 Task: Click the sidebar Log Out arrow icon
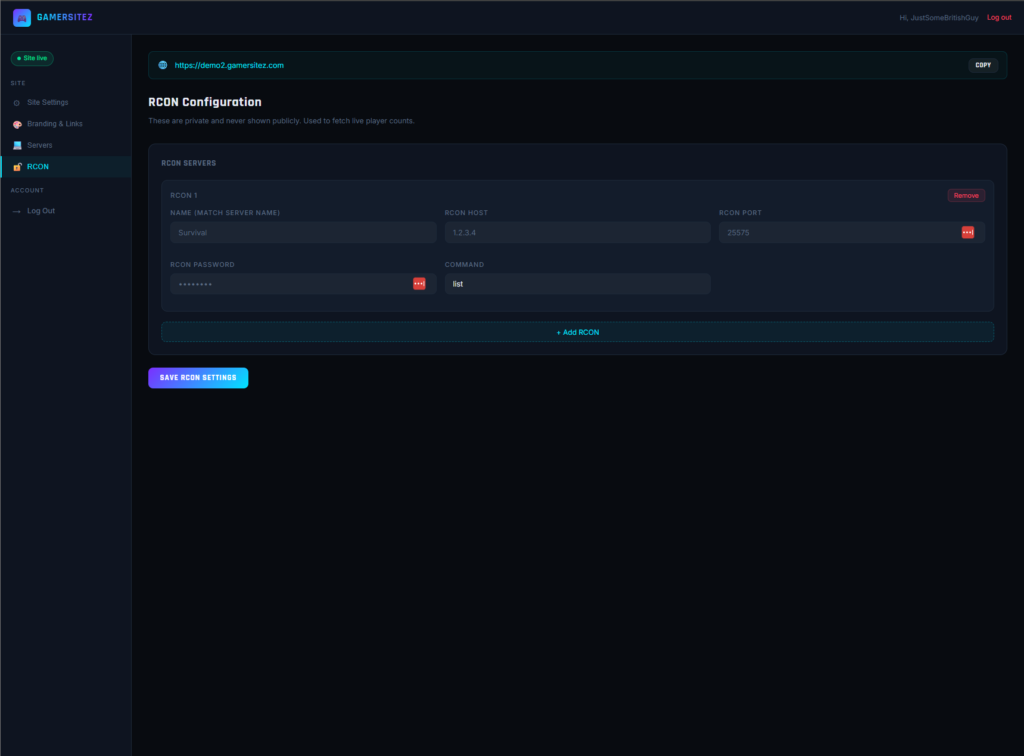(17, 211)
